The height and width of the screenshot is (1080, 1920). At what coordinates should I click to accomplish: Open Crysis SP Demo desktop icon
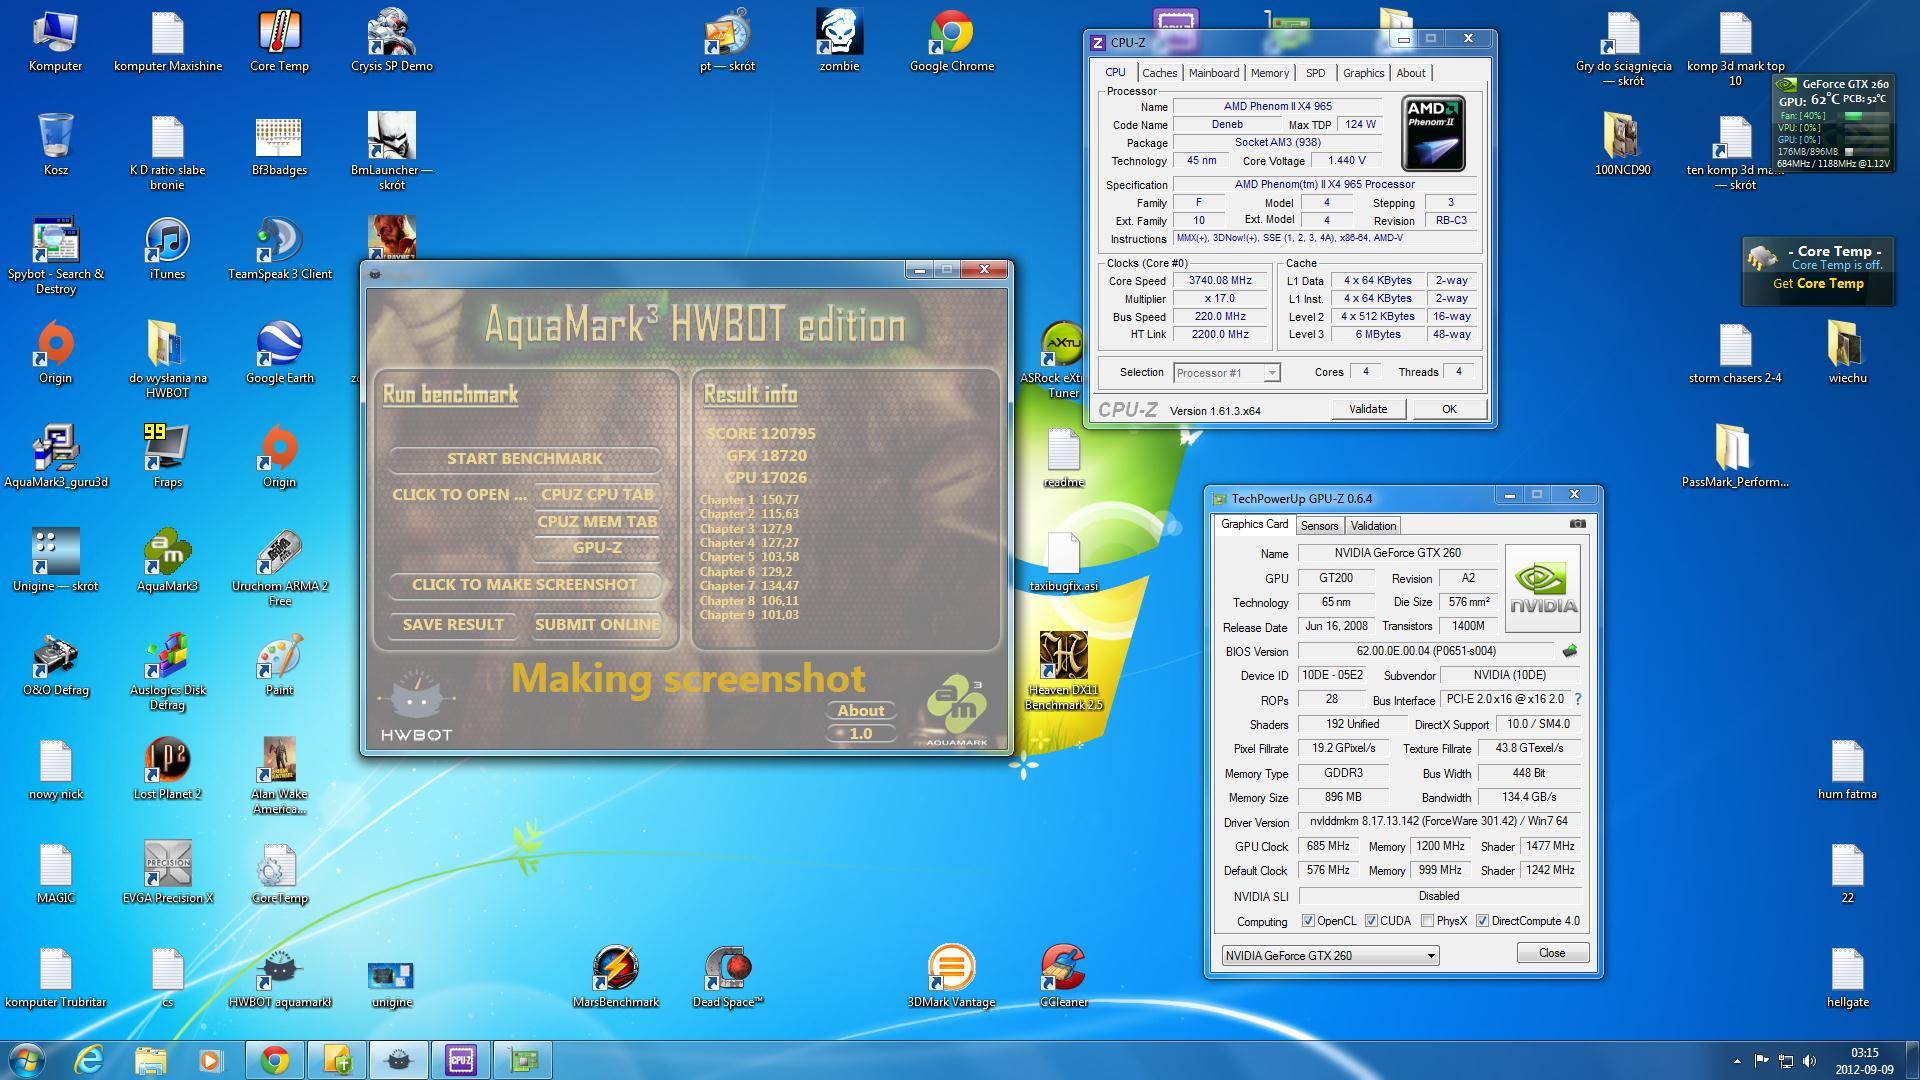click(x=392, y=40)
